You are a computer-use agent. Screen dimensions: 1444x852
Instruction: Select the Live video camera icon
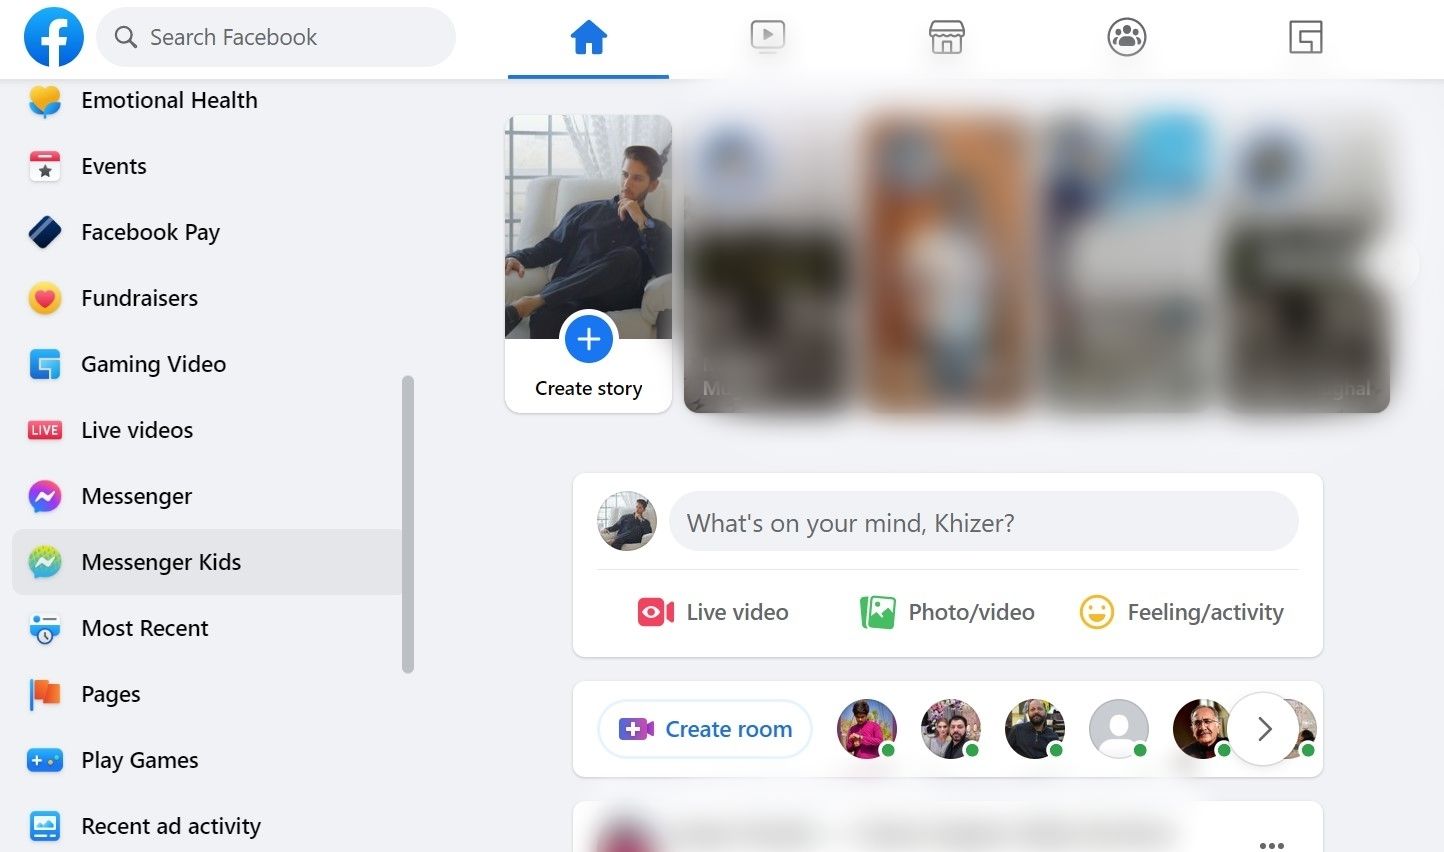point(654,612)
